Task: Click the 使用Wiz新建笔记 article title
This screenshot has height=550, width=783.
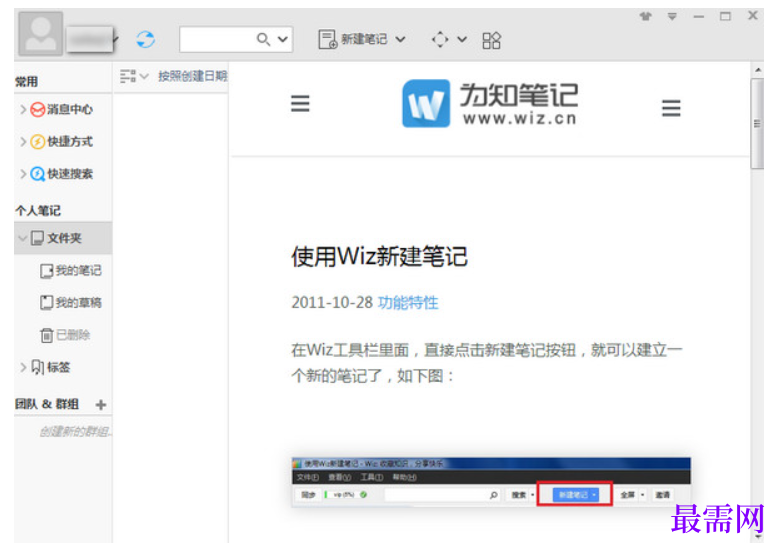Action: coord(380,256)
